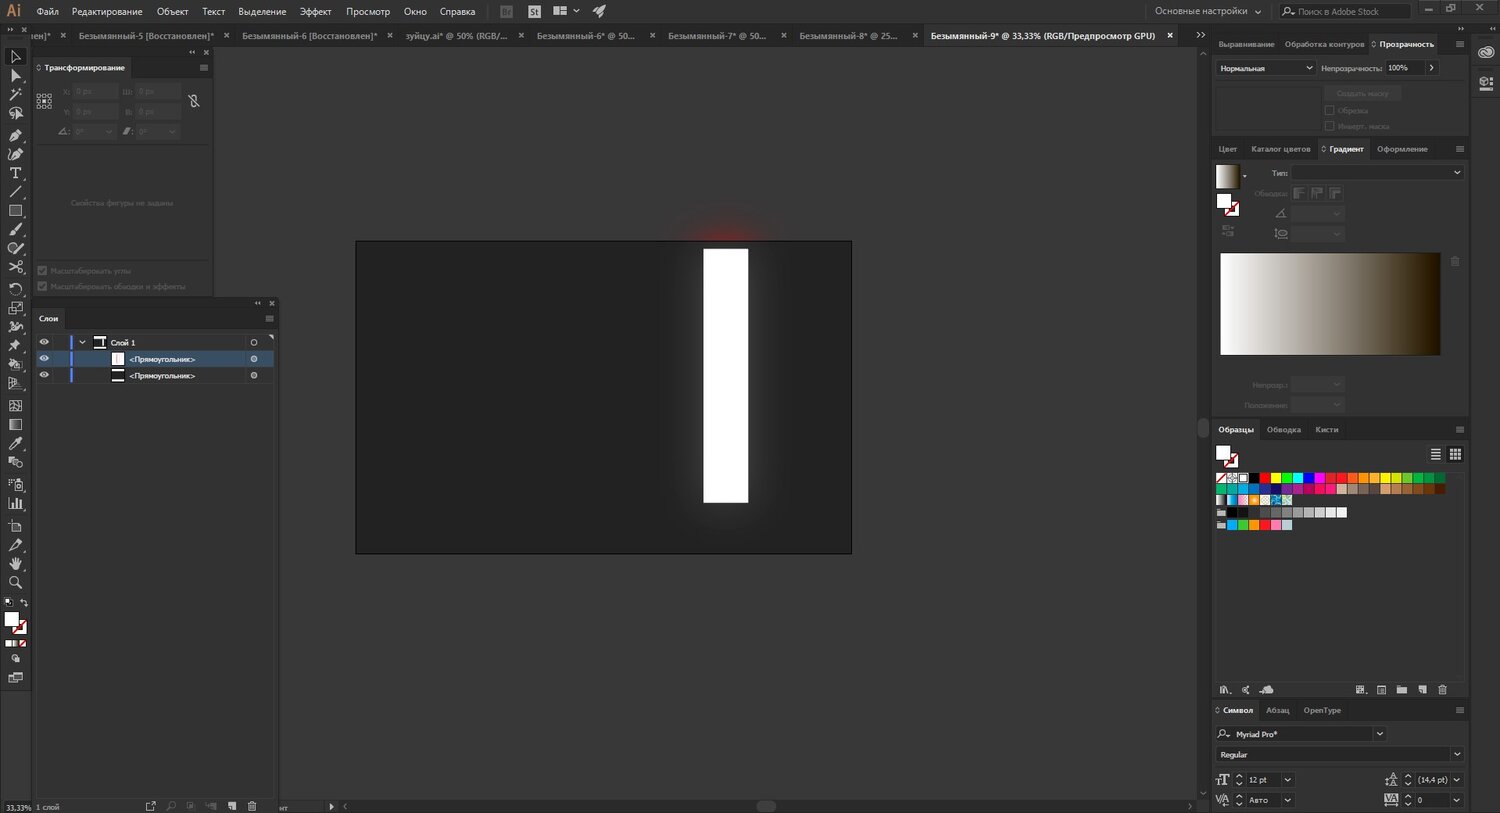This screenshot has height=813, width=1500.
Task: Delete selected layer with trash icon
Action: pyautogui.click(x=252, y=806)
